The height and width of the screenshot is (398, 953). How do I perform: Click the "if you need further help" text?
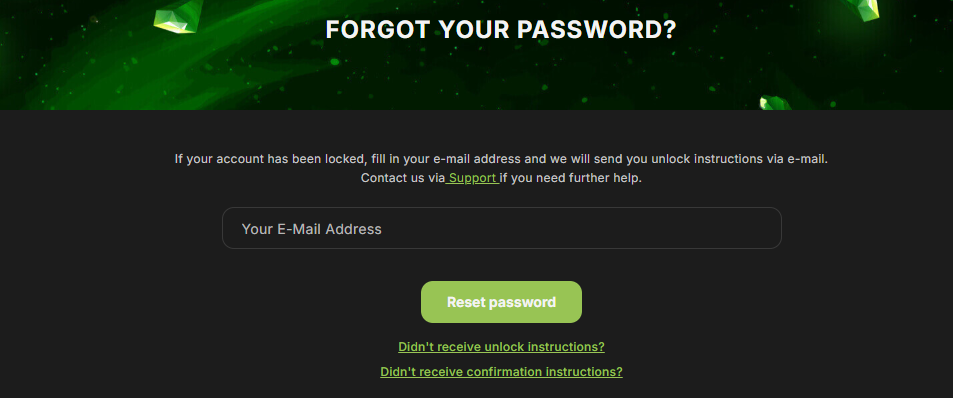point(571,179)
